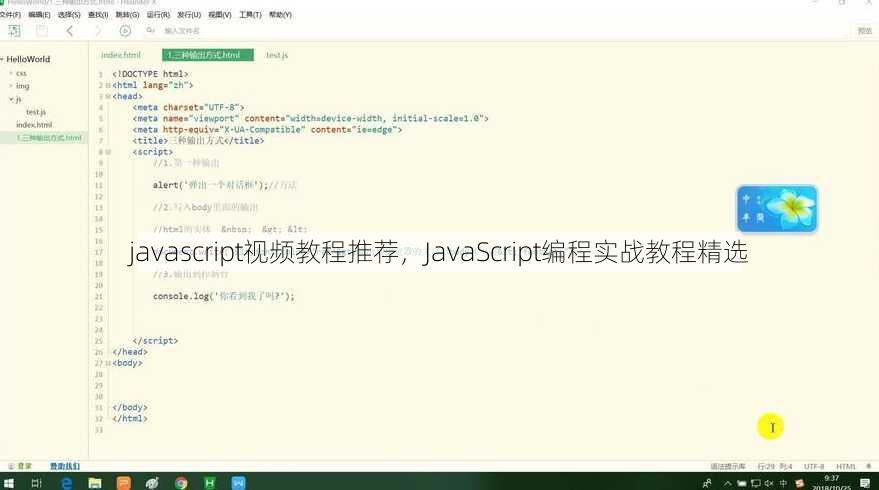Expand the css folder in project tree
Viewport: 879px width, 490px height.
tap(11, 73)
